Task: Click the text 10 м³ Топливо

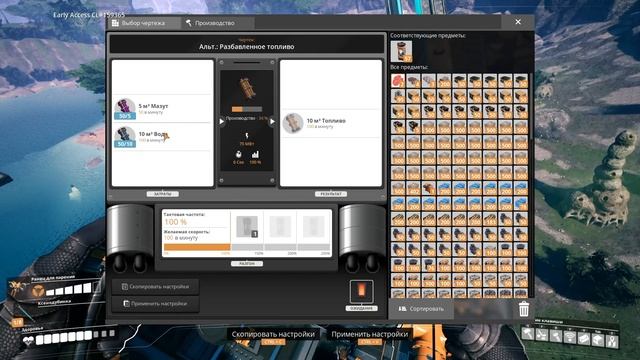Action: pos(326,121)
